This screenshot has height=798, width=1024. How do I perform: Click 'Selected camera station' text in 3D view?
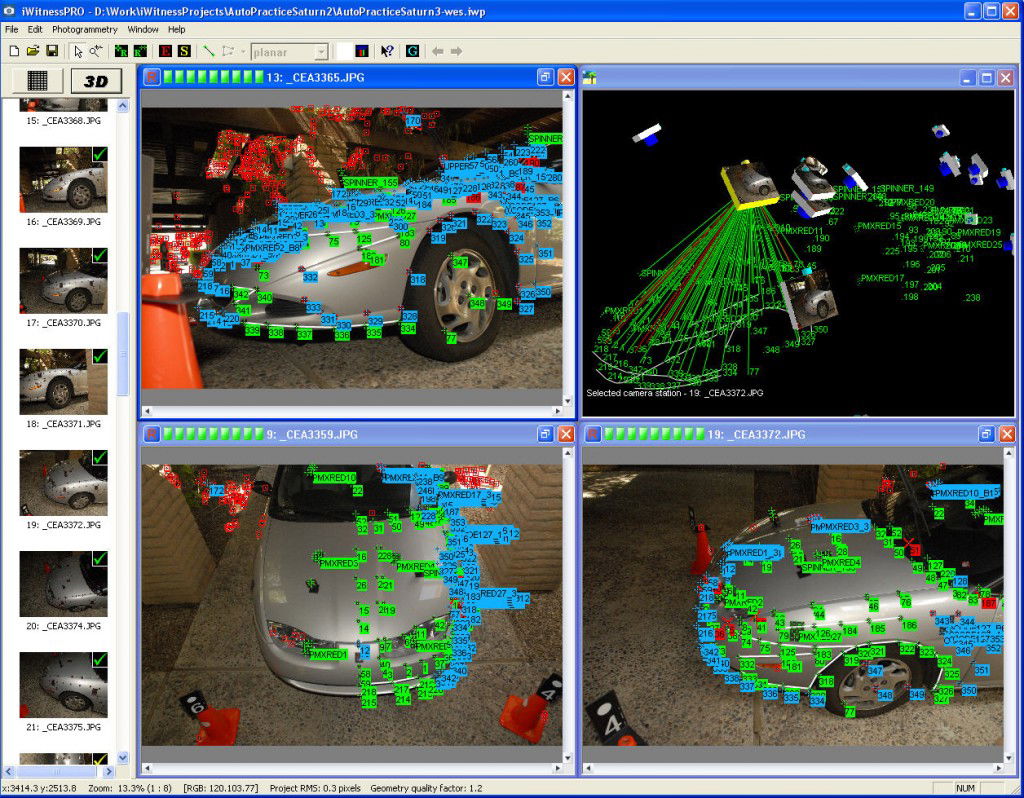(x=675, y=393)
